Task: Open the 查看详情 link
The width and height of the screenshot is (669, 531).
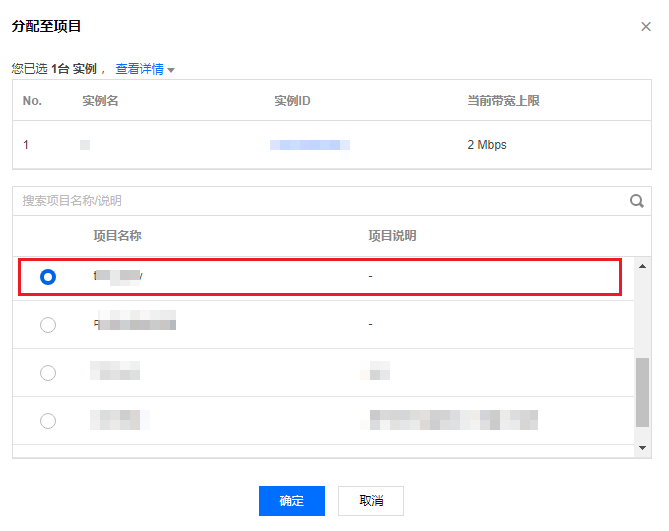Action: coord(140,69)
